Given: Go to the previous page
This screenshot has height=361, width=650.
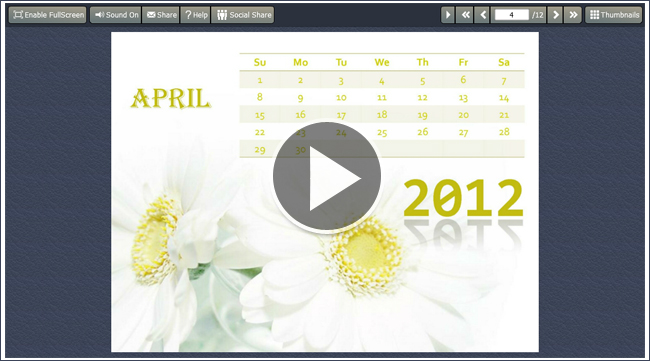Looking at the screenshot, I should pyautogui.click(x=482, y=15).
